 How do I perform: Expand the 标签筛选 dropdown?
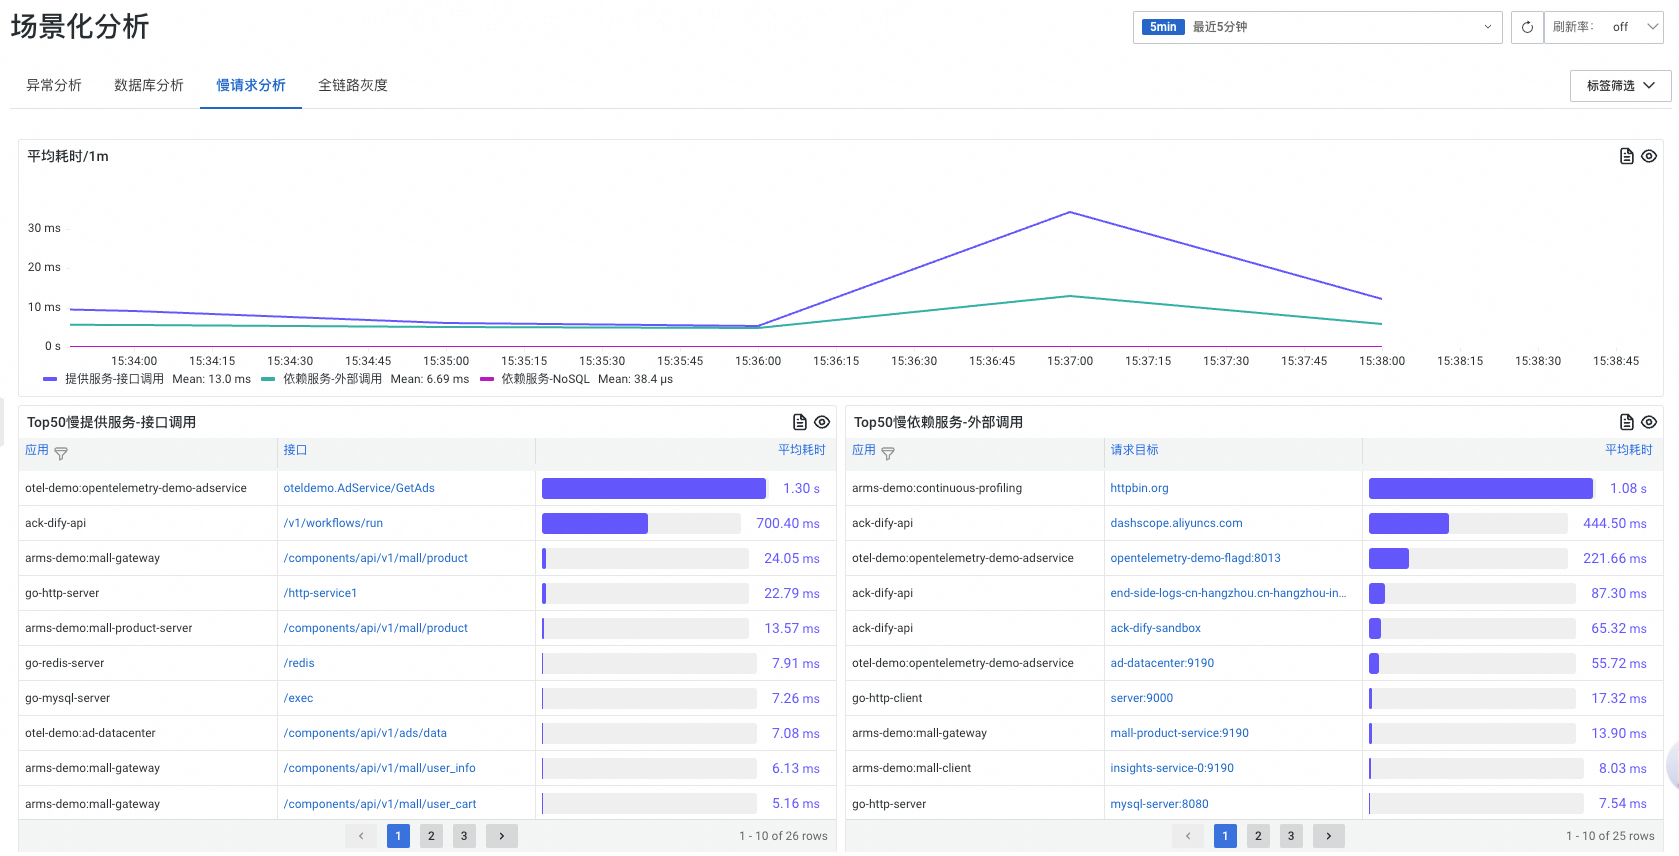click(1620, 86)
